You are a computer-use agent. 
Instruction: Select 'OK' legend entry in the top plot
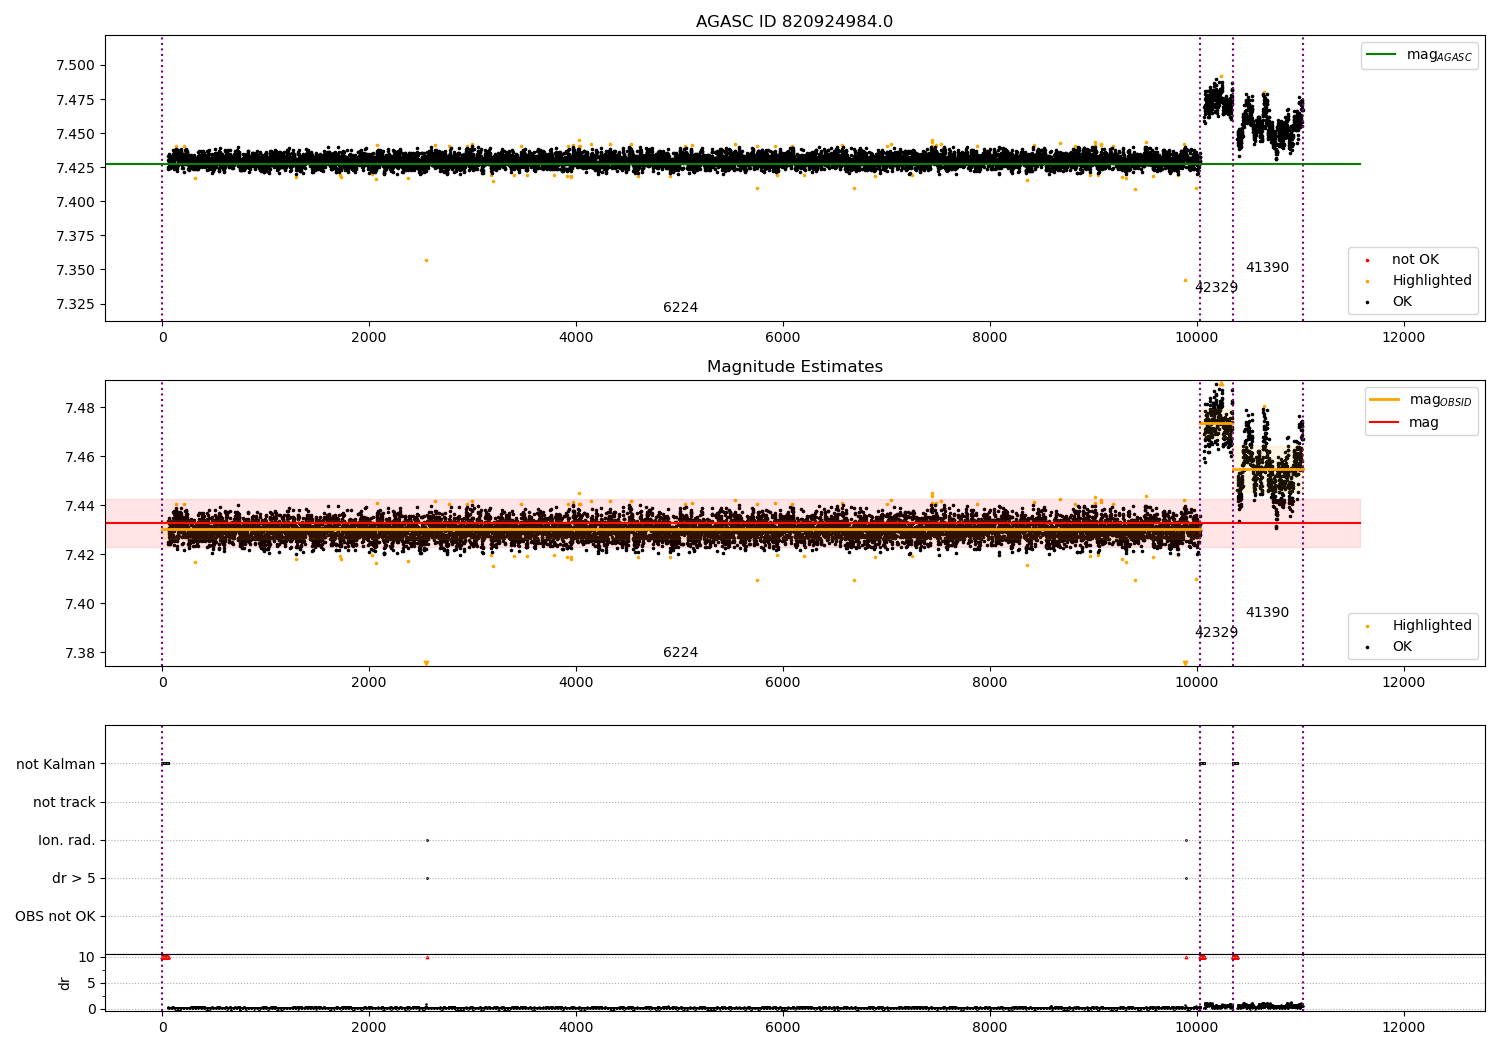pos(1402,302)
